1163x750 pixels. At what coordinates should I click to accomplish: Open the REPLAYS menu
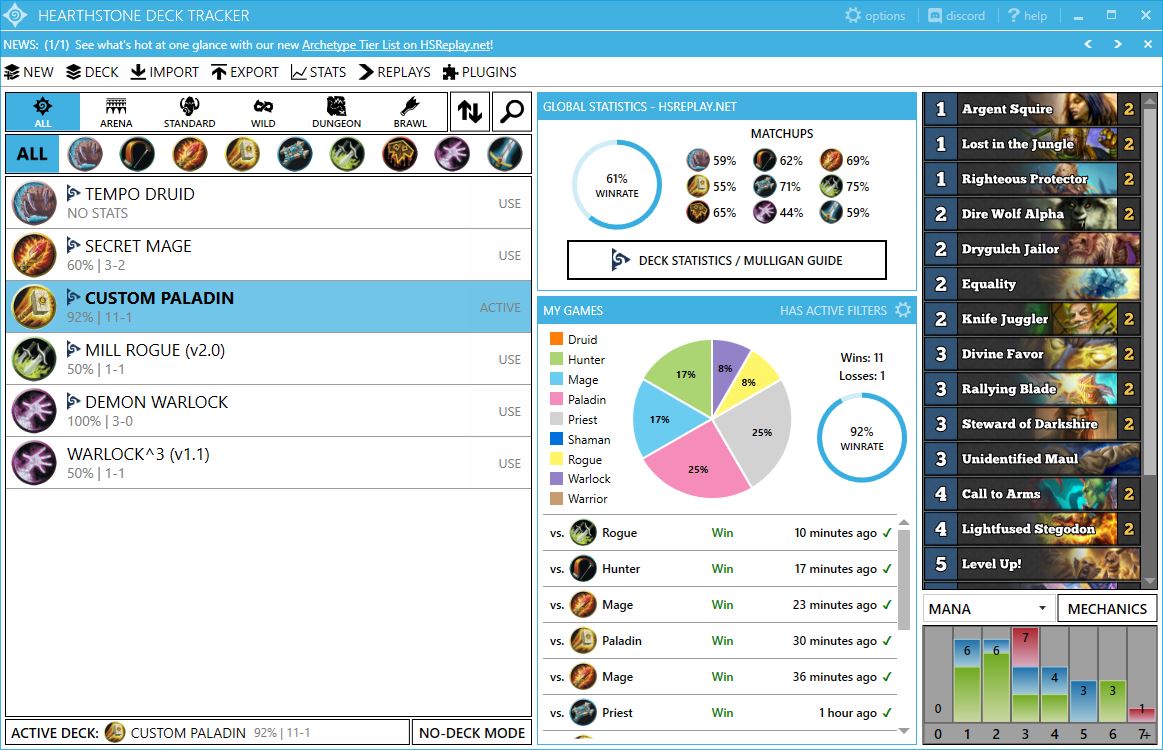[395, 72]
